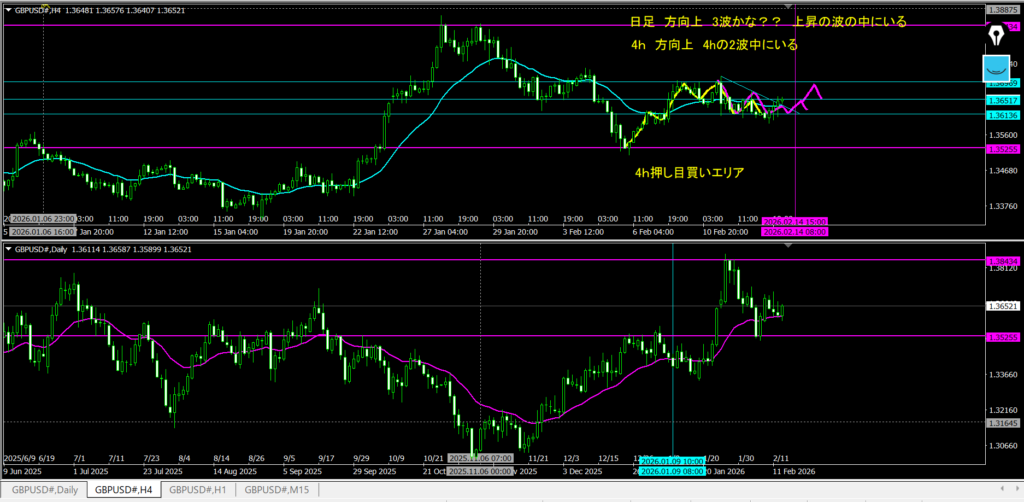Click the white pen nib icon
Viewport: 1024px width, 502px height.
point(995,34)
